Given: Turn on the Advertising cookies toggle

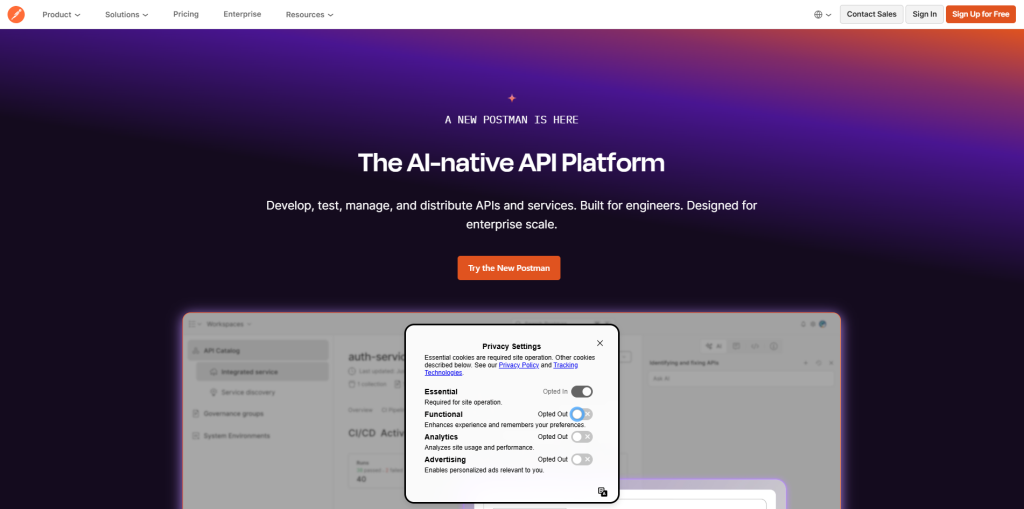Looking at the screenshot, I should pyautogui.click(x=582, y=459).
